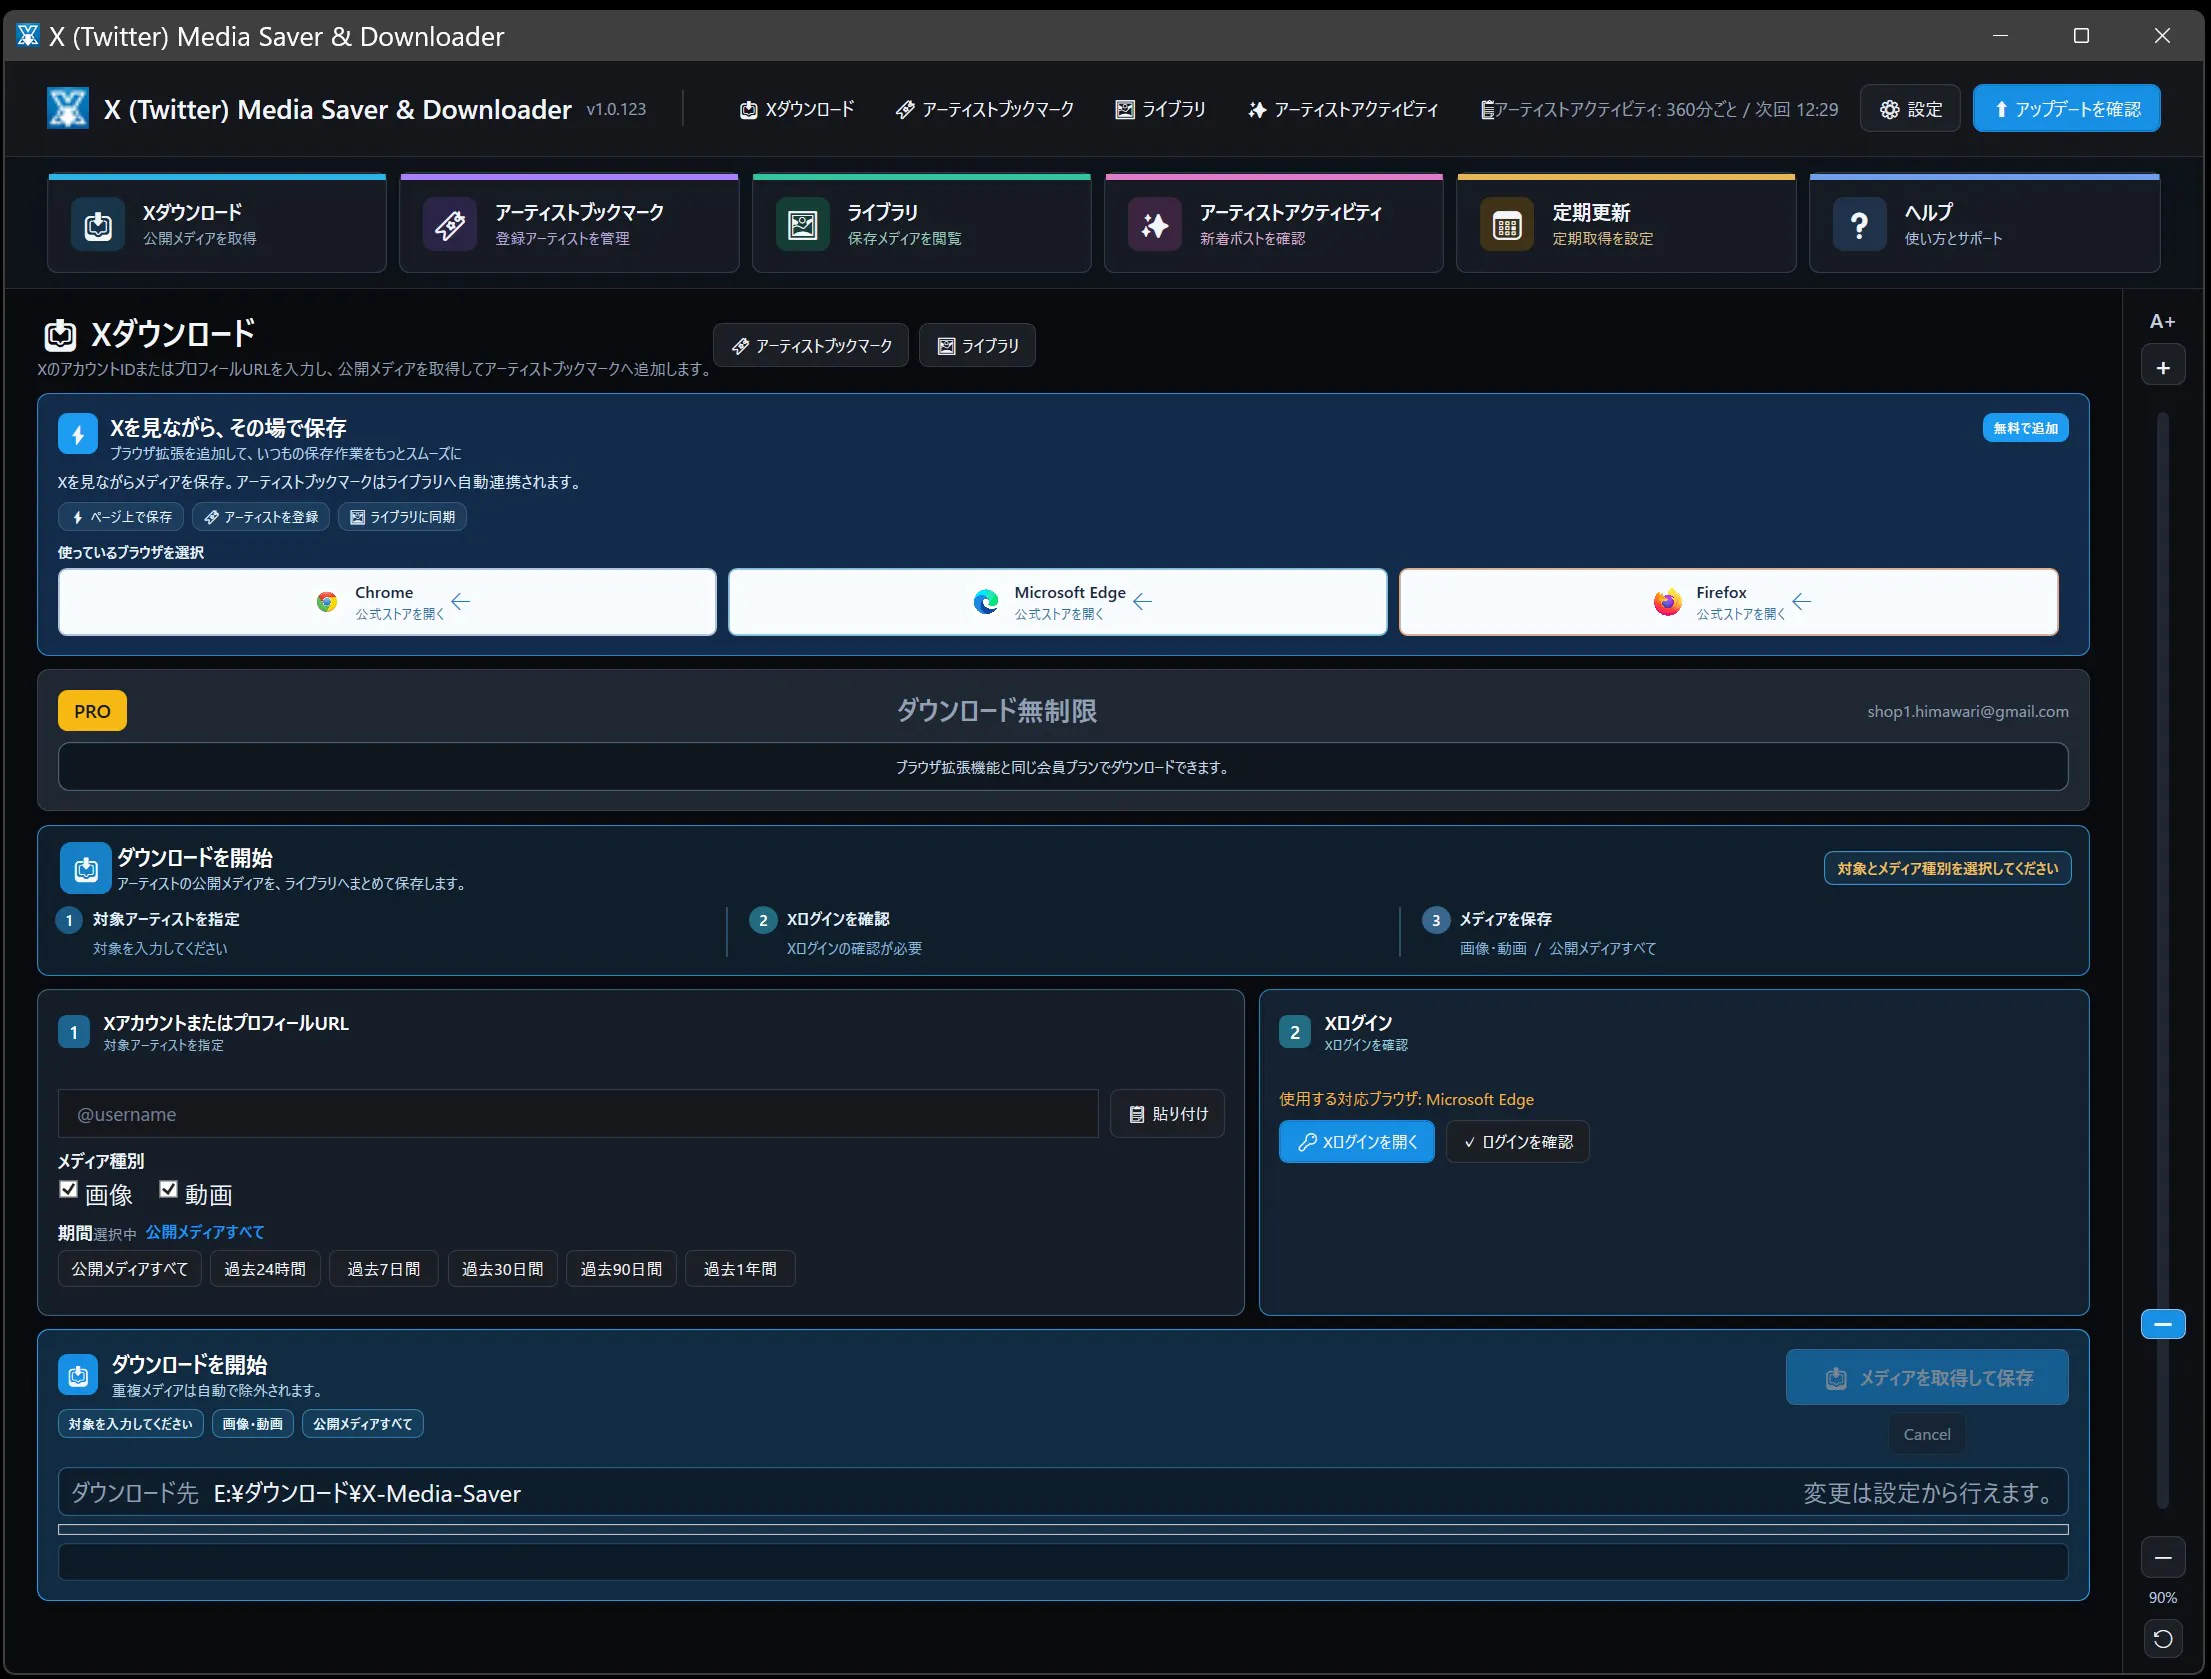Viewport: 2211px width, 1679px height.
Task: Click the Microsoft Edge browser icon
Action: tap(986, 602)
